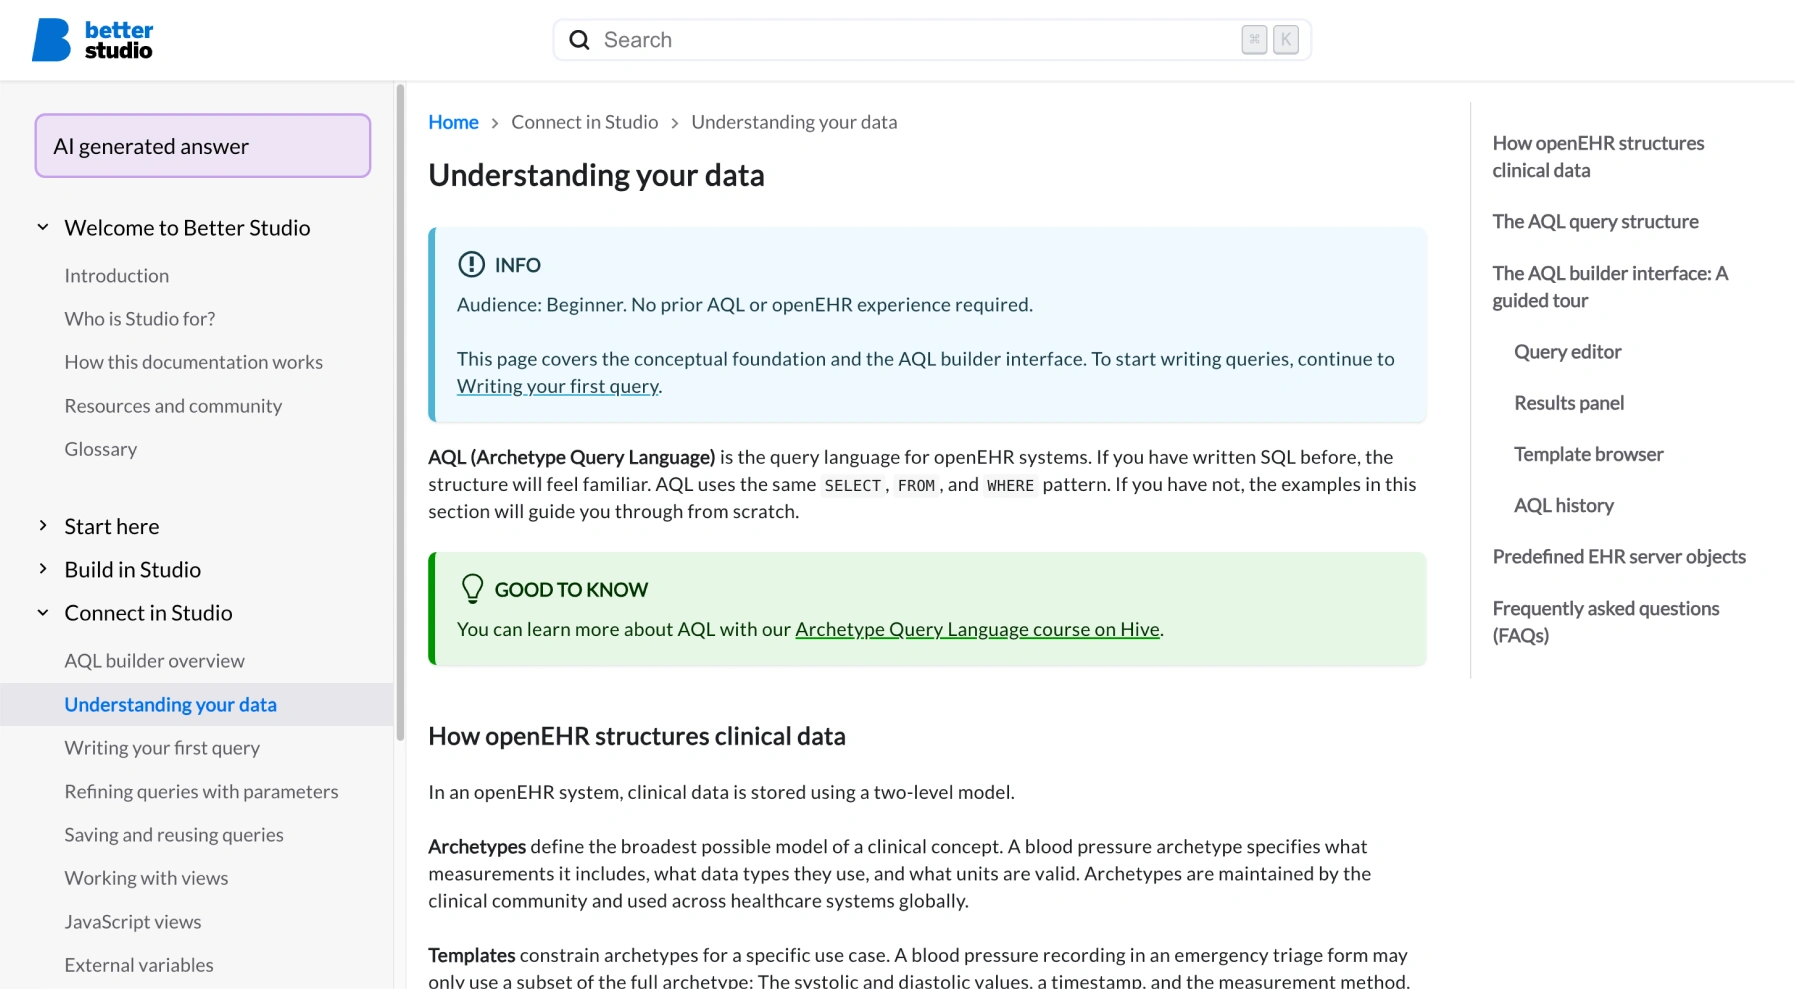Open Archetype Query Language course on Hive
The image size is (1795, 989).
pyautogui.click(x=977, y=629)
